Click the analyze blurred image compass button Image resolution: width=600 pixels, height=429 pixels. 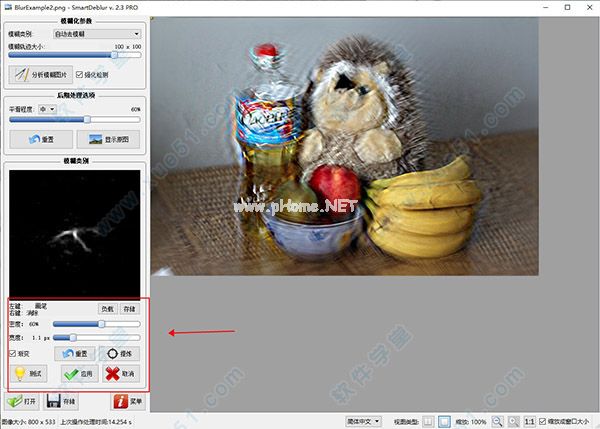[39, 74]
